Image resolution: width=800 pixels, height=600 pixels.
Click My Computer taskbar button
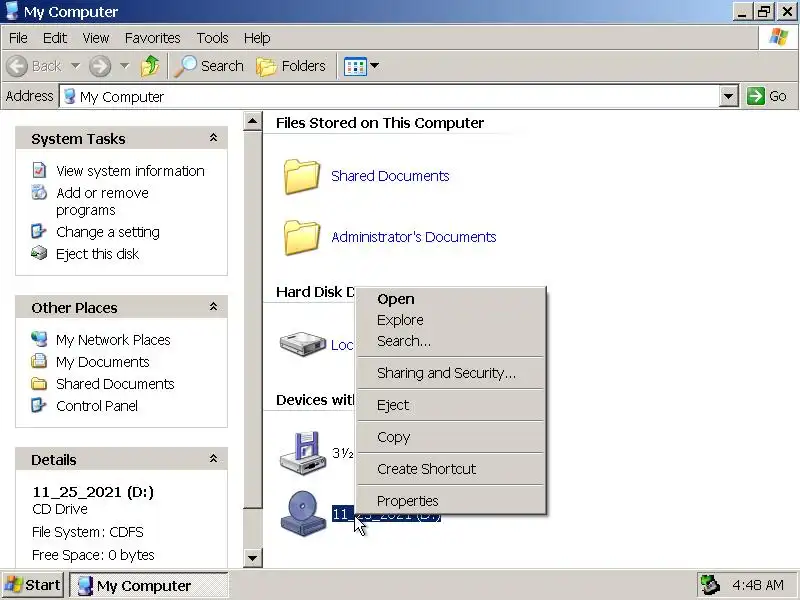coord(148,585)
